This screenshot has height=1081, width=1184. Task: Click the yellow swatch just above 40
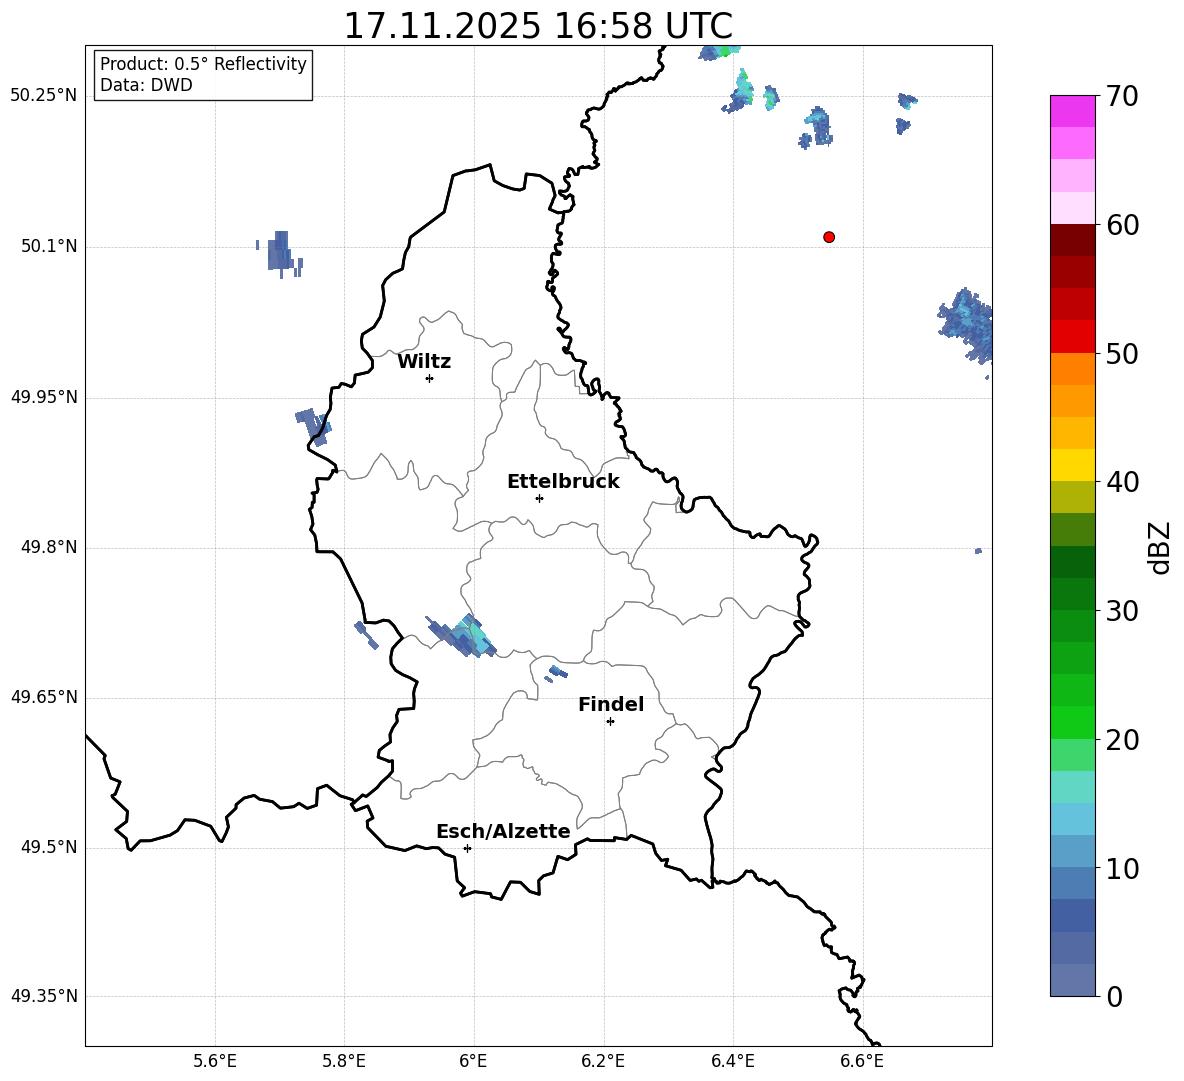pos(1072,465)
